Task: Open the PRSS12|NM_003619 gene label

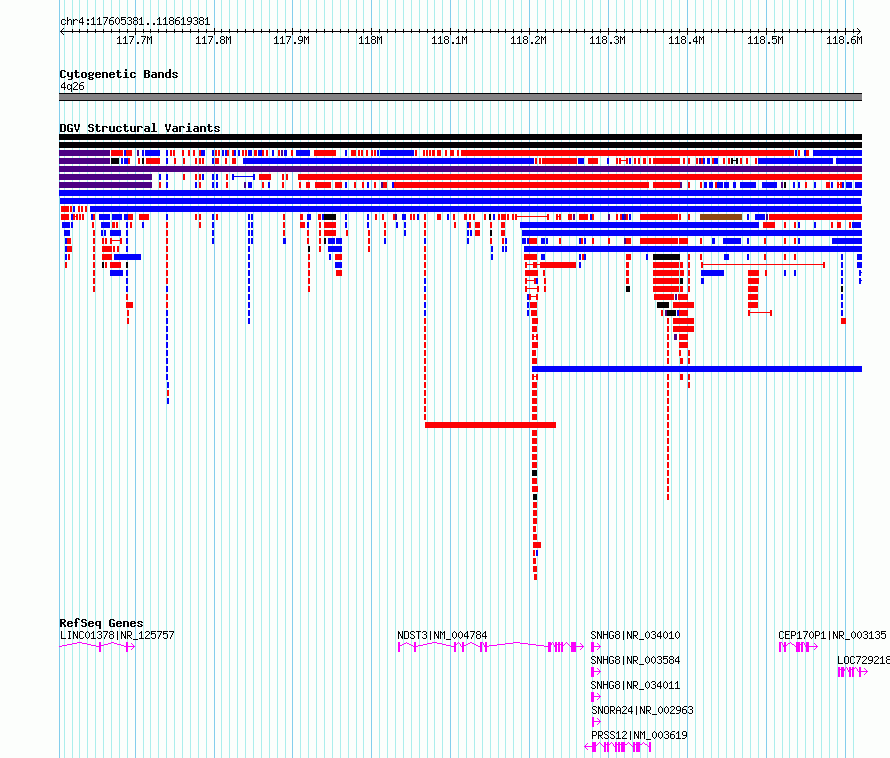Action: click(x=639, y=735)
